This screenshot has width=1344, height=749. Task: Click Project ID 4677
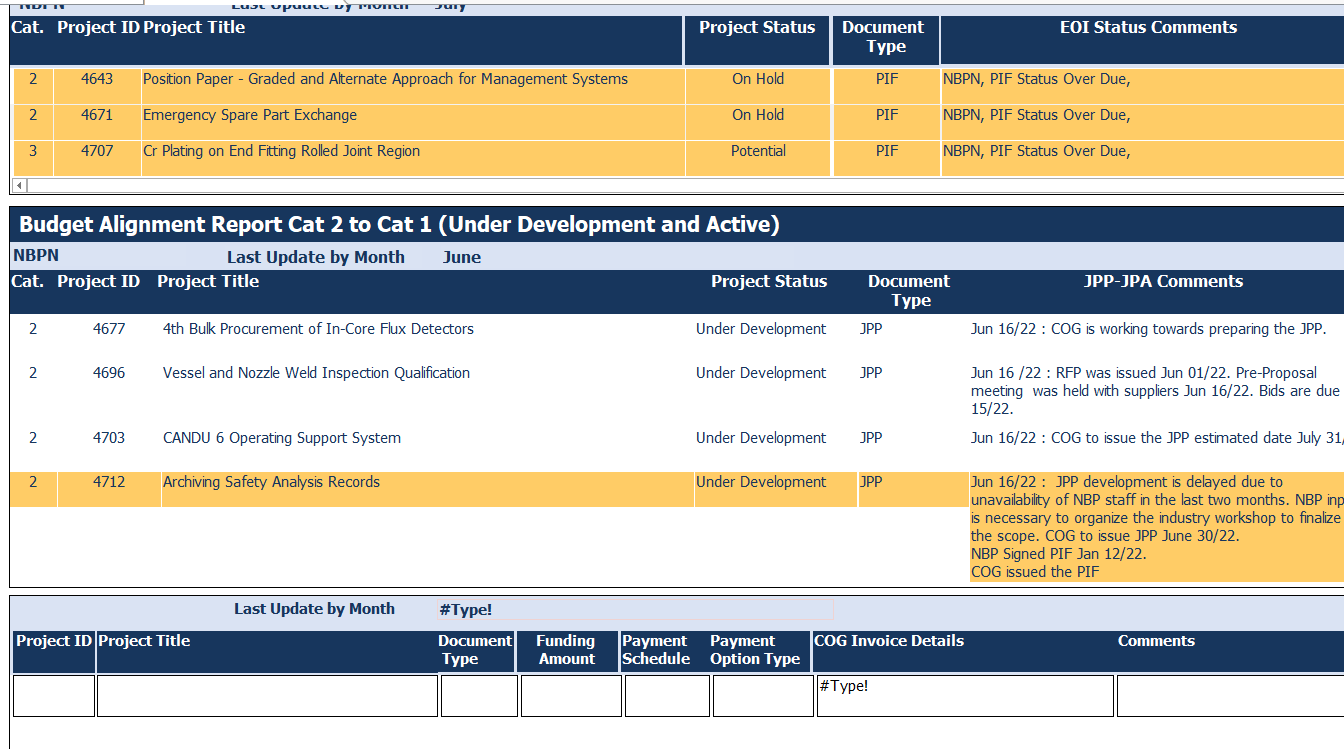coord(109,329)
